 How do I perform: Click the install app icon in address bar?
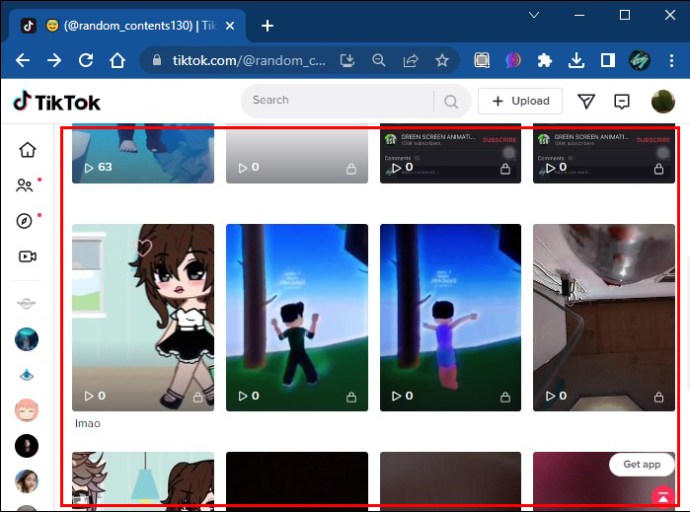347,60
